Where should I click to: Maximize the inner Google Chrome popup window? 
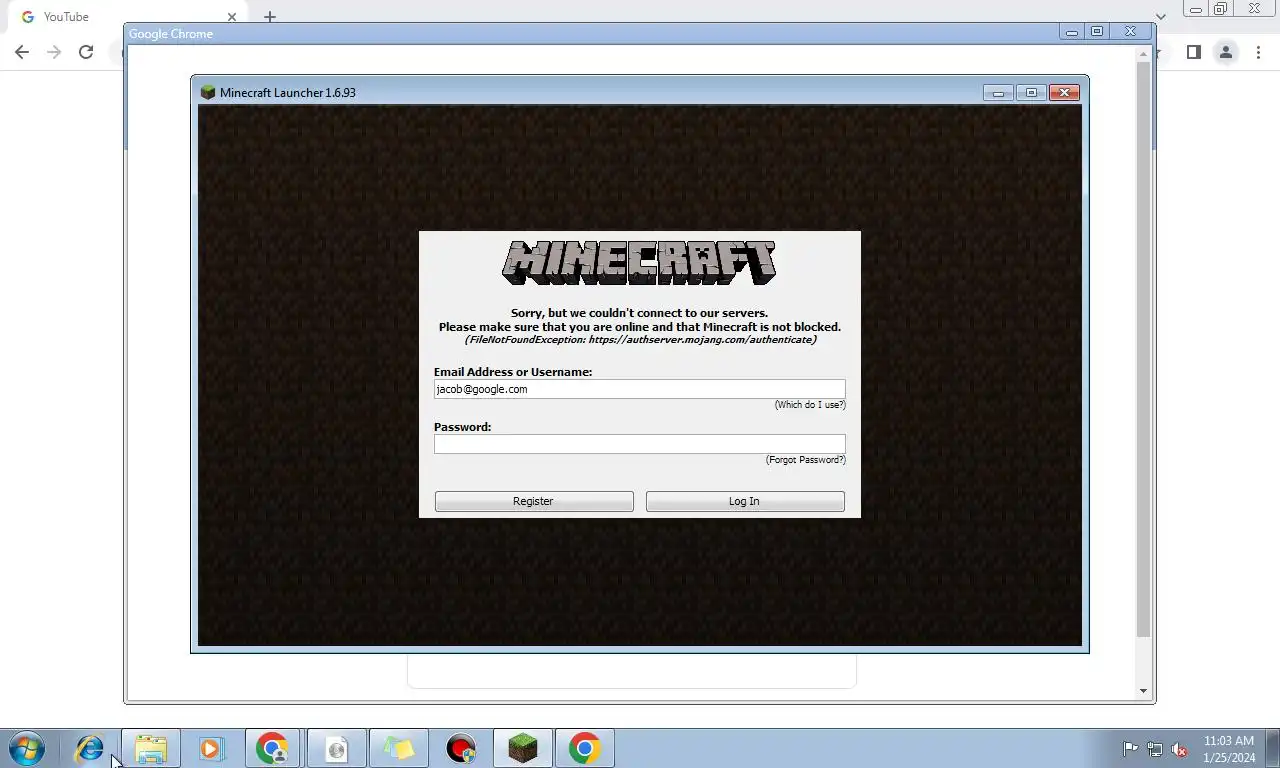1097,31
